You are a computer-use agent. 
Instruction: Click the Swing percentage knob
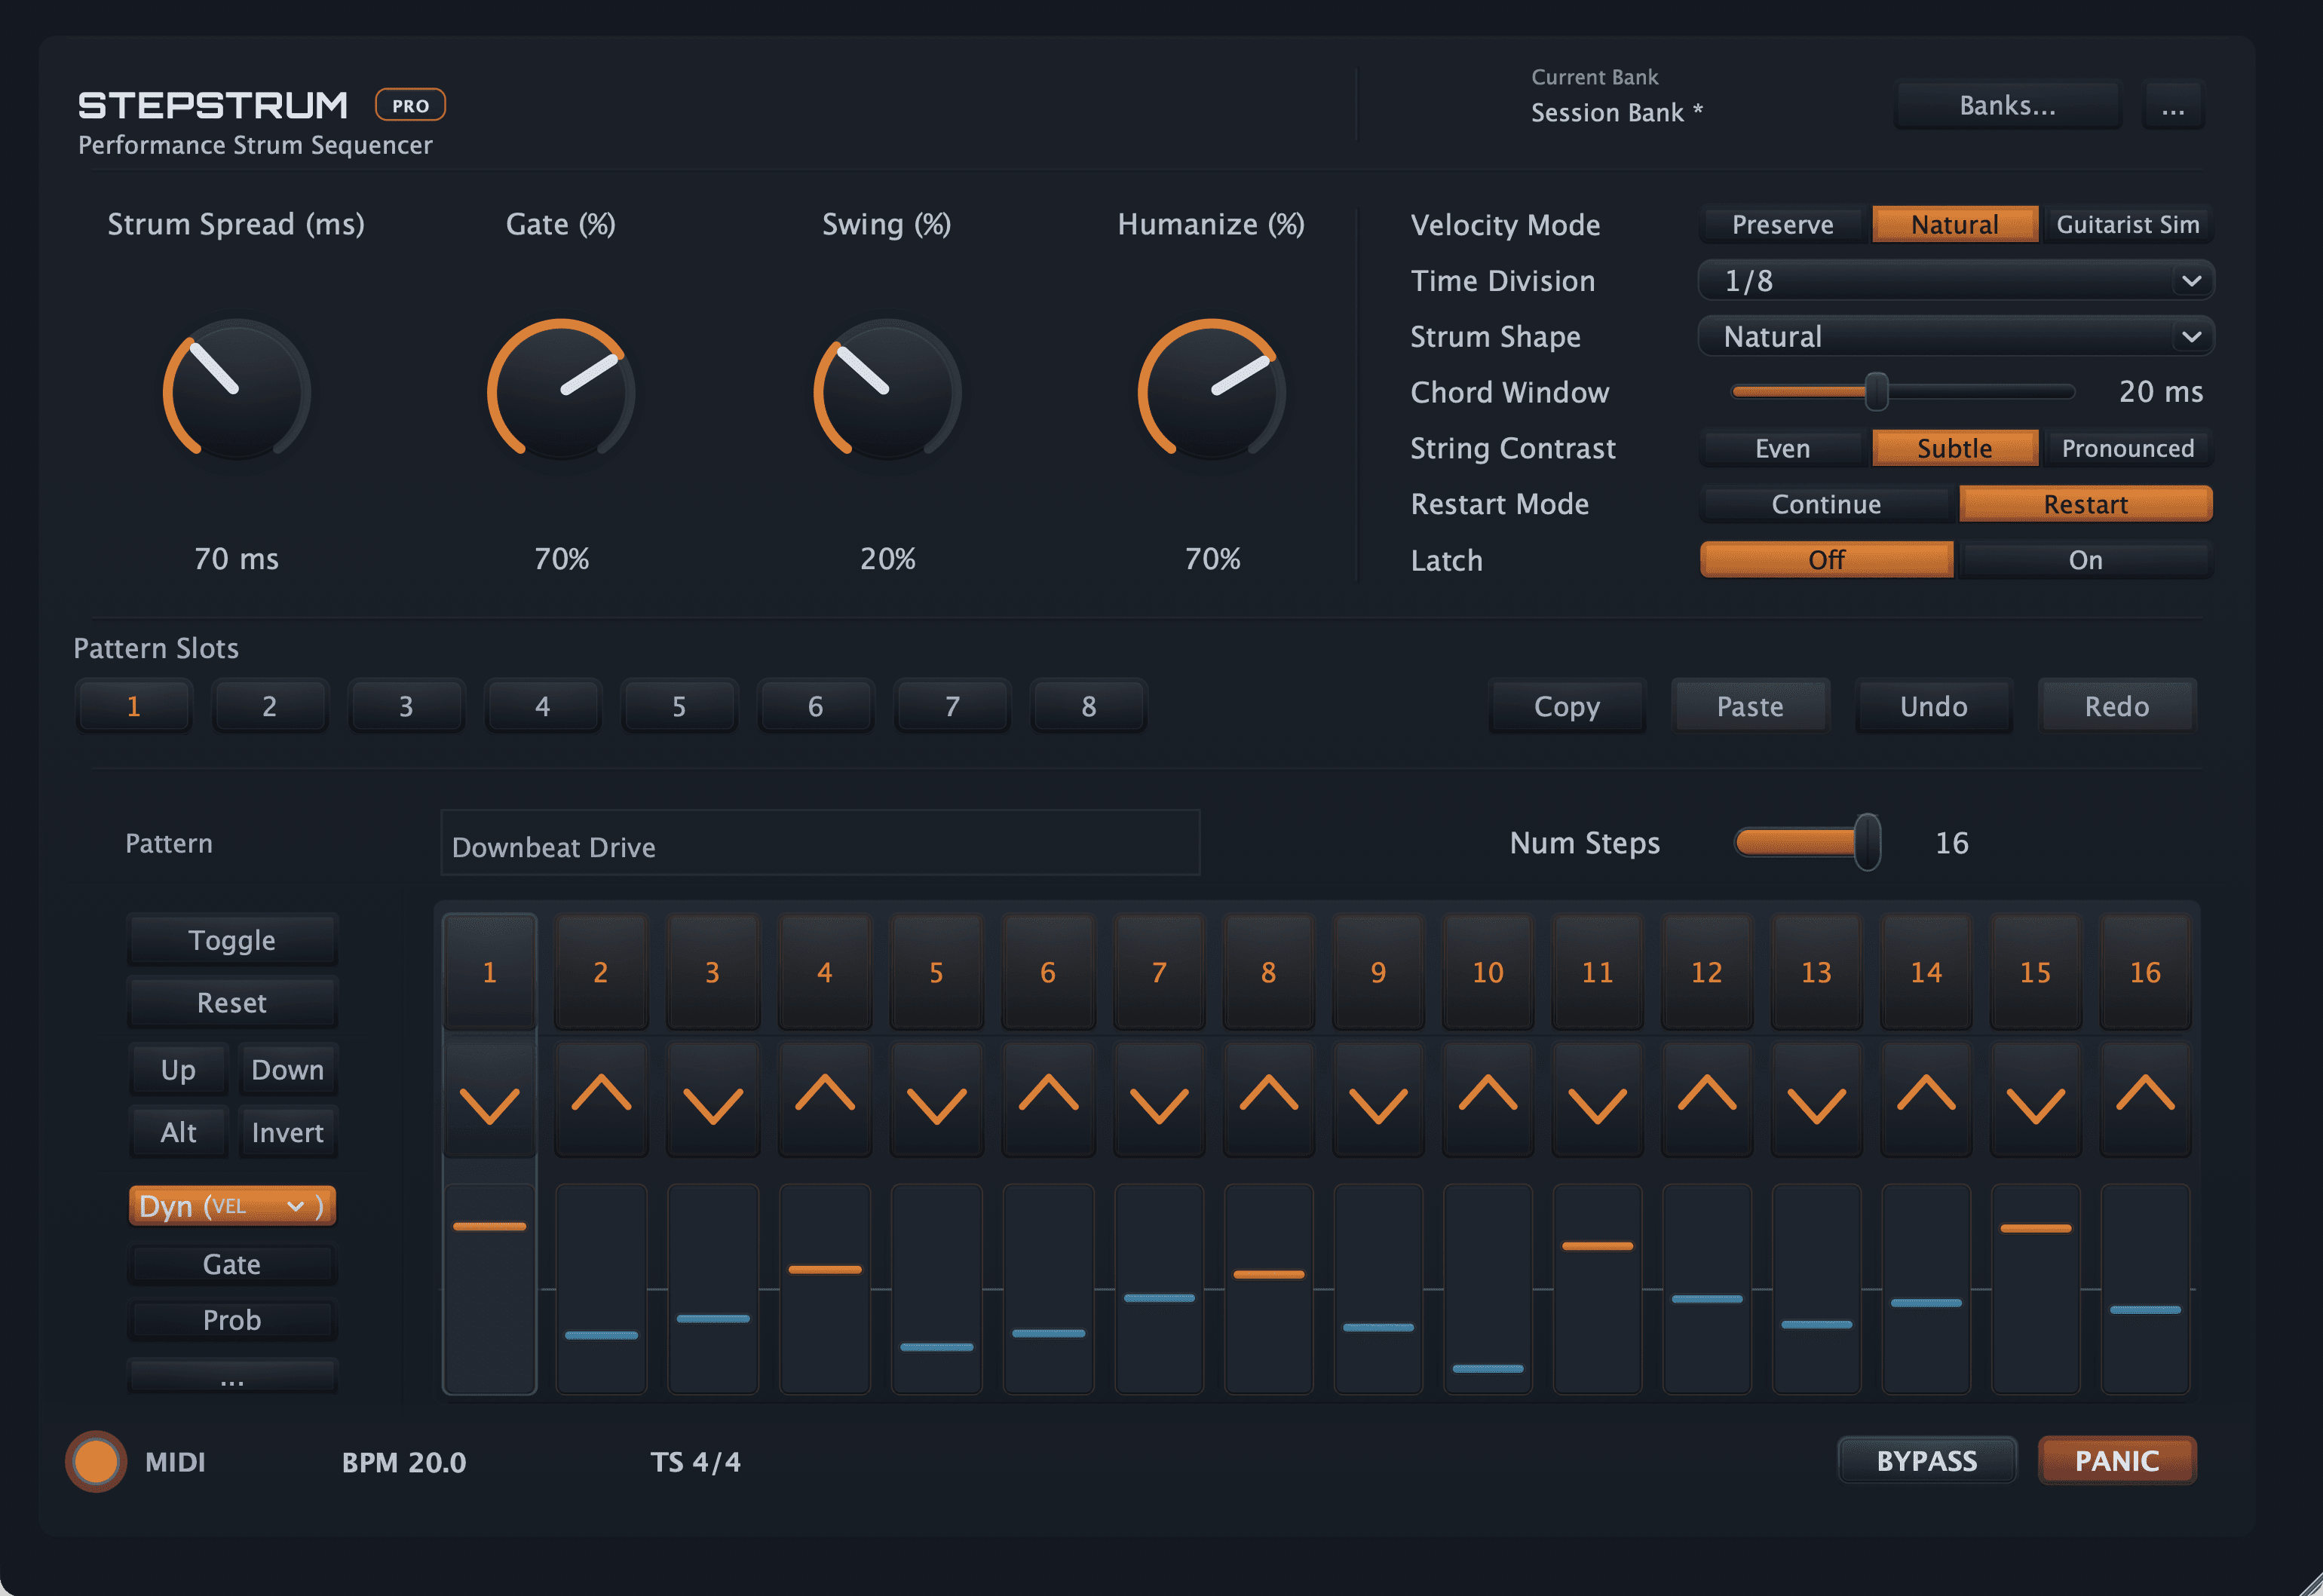pyautogui.click(x=887, y=390)
